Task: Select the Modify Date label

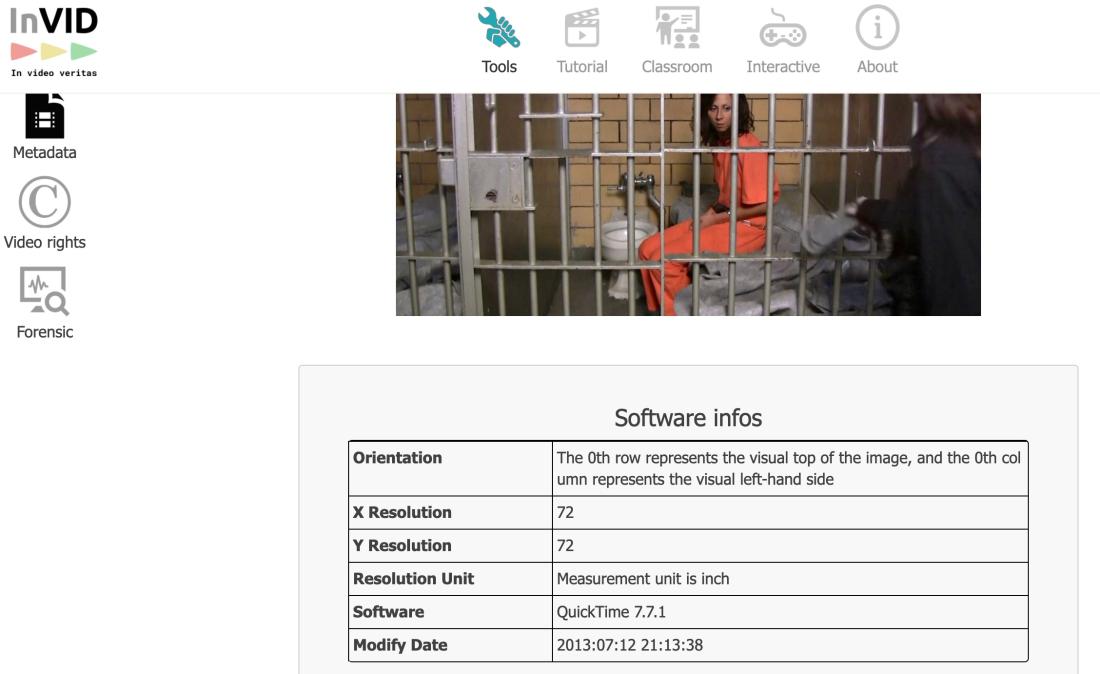Action: (x=400, y=645)
